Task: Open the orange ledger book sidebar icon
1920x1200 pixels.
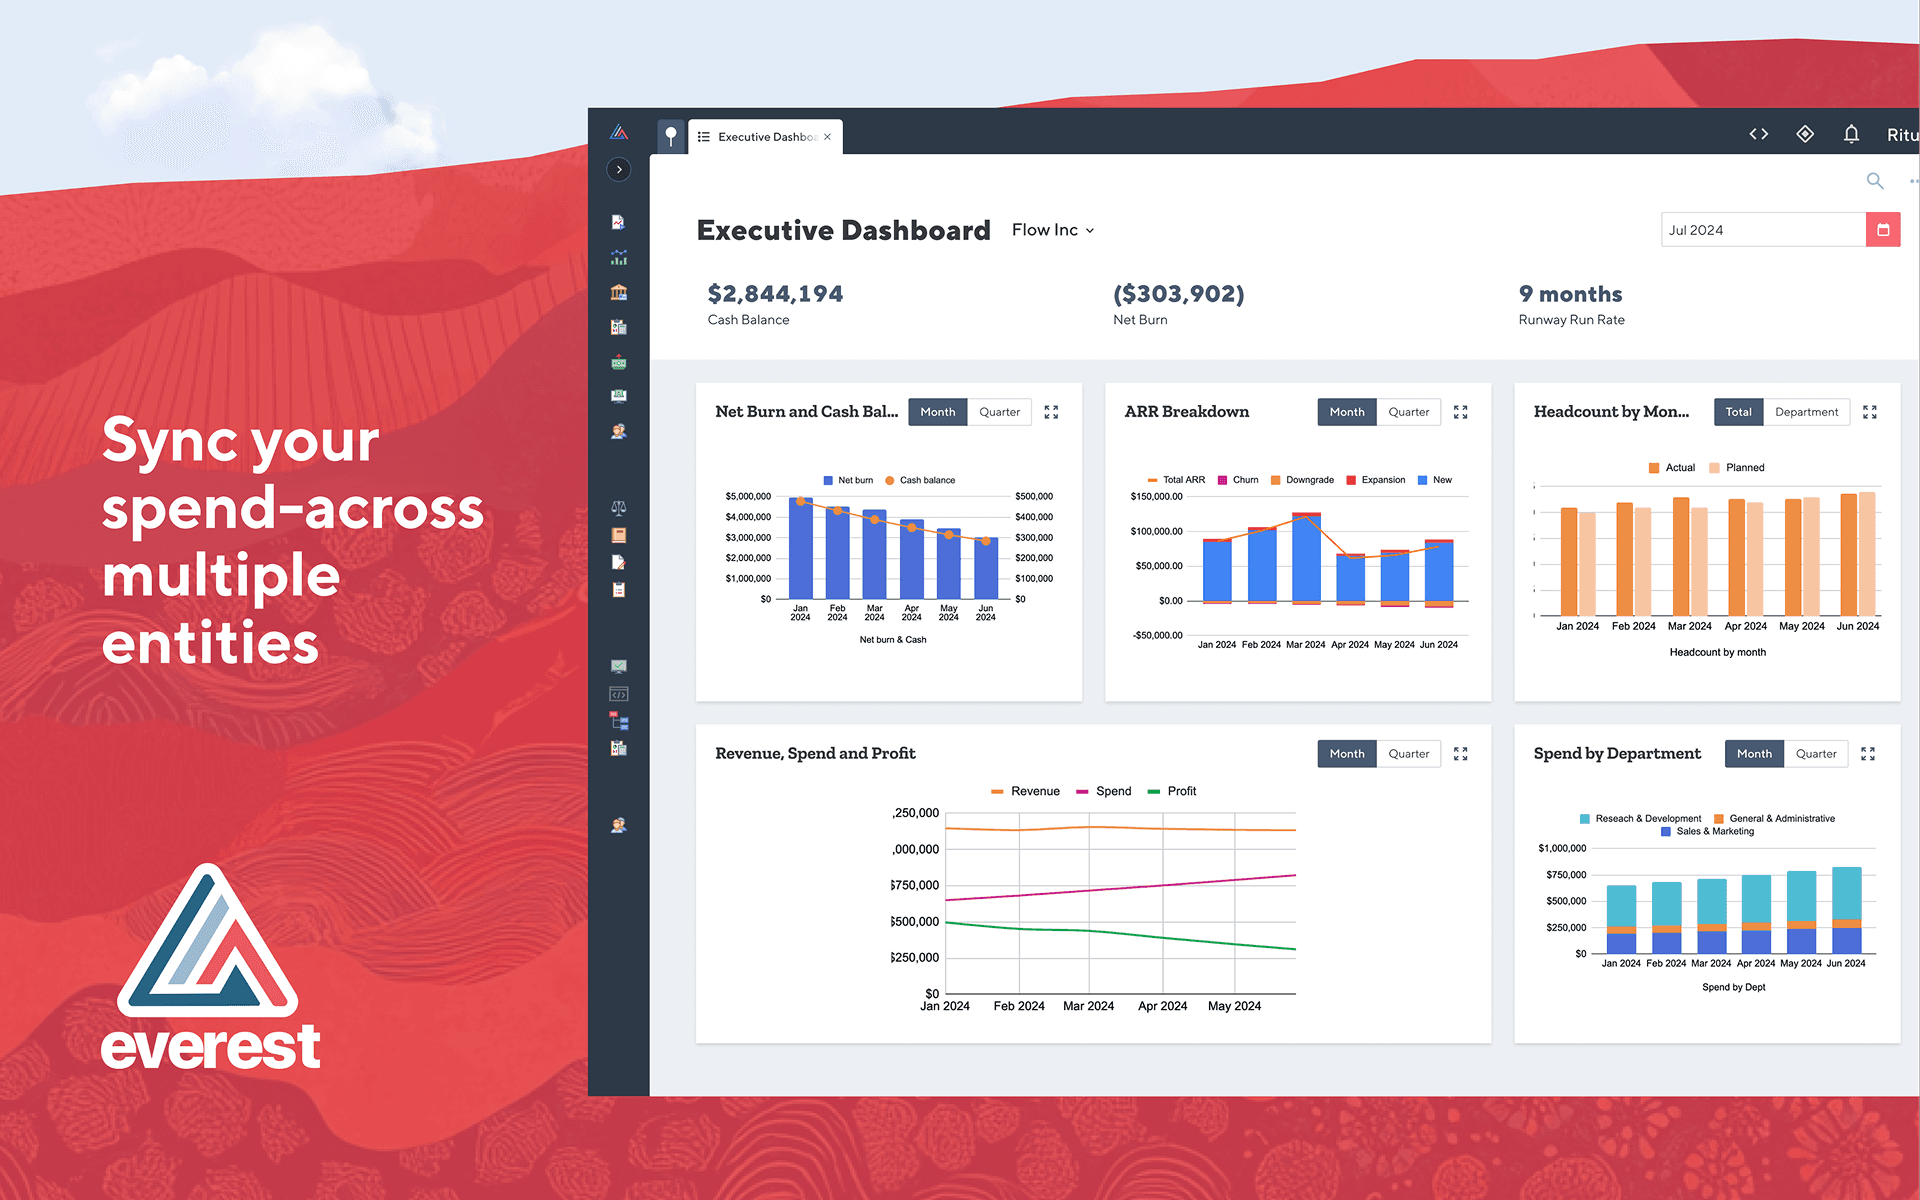Action: [x=619, y=535]
